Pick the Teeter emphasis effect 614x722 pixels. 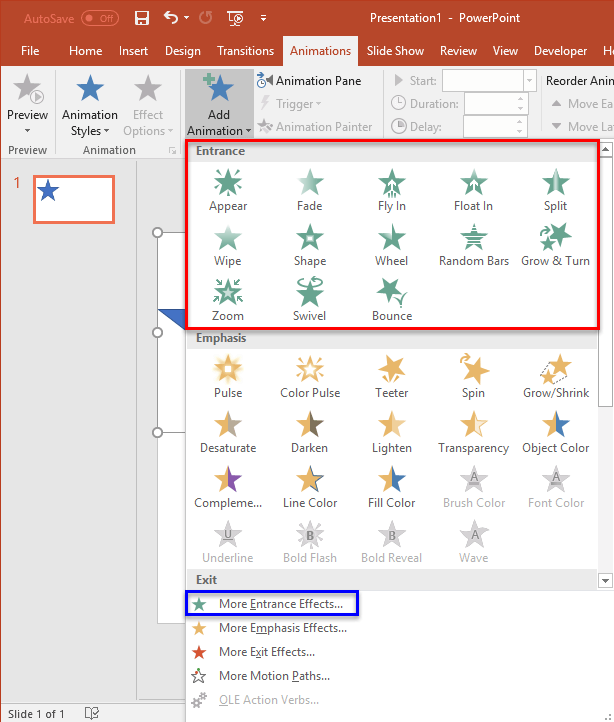coord(392,377)
